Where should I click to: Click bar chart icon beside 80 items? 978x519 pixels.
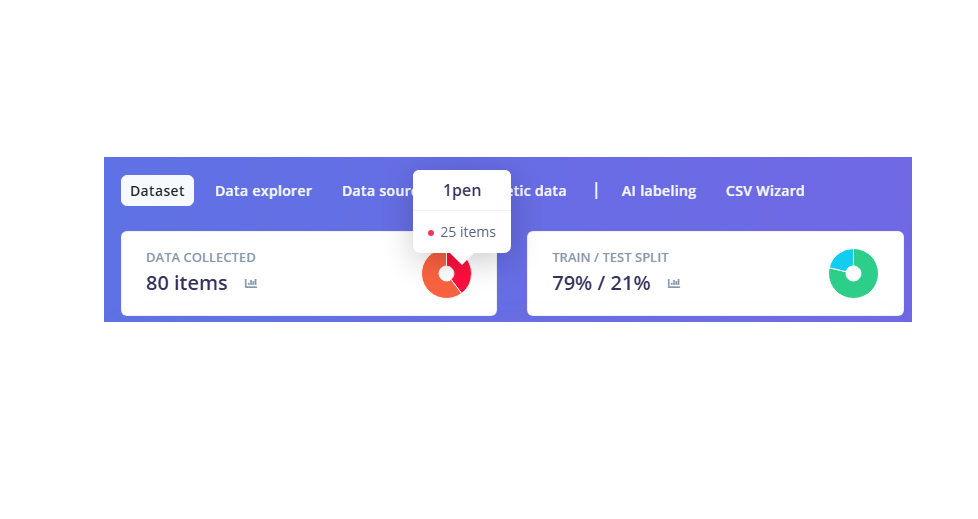tap(251, 284)
